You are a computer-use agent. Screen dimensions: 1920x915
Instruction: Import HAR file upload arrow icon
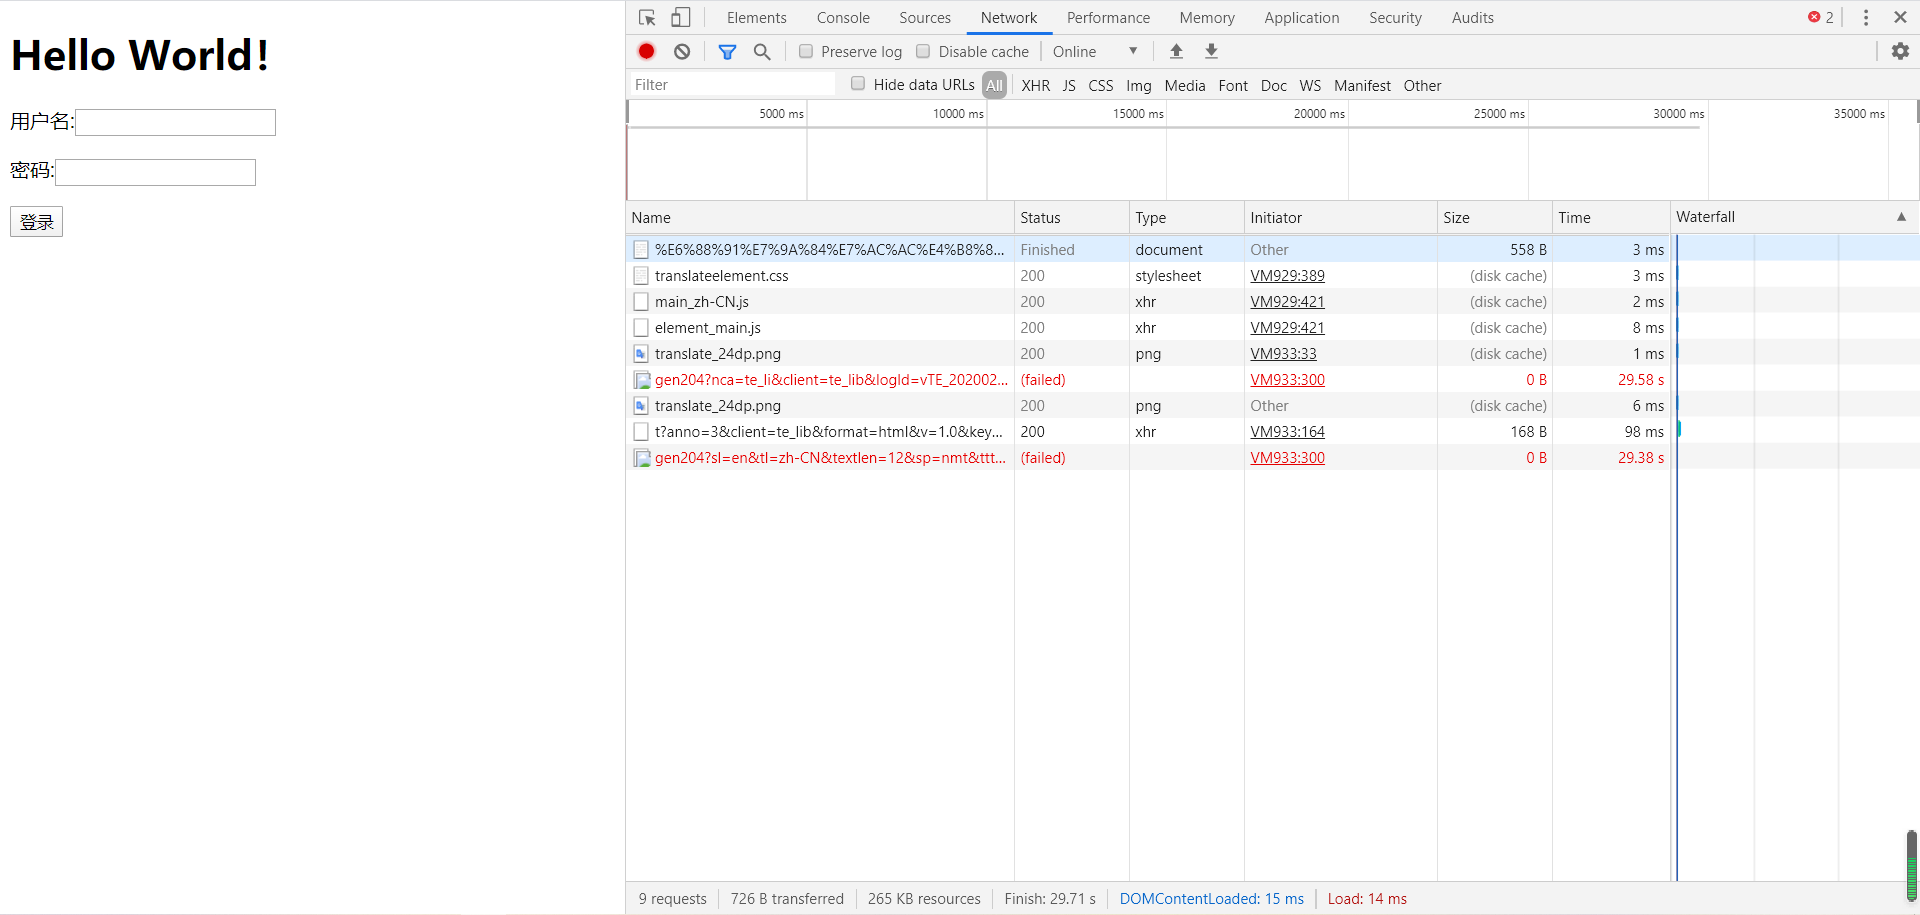1177,51
